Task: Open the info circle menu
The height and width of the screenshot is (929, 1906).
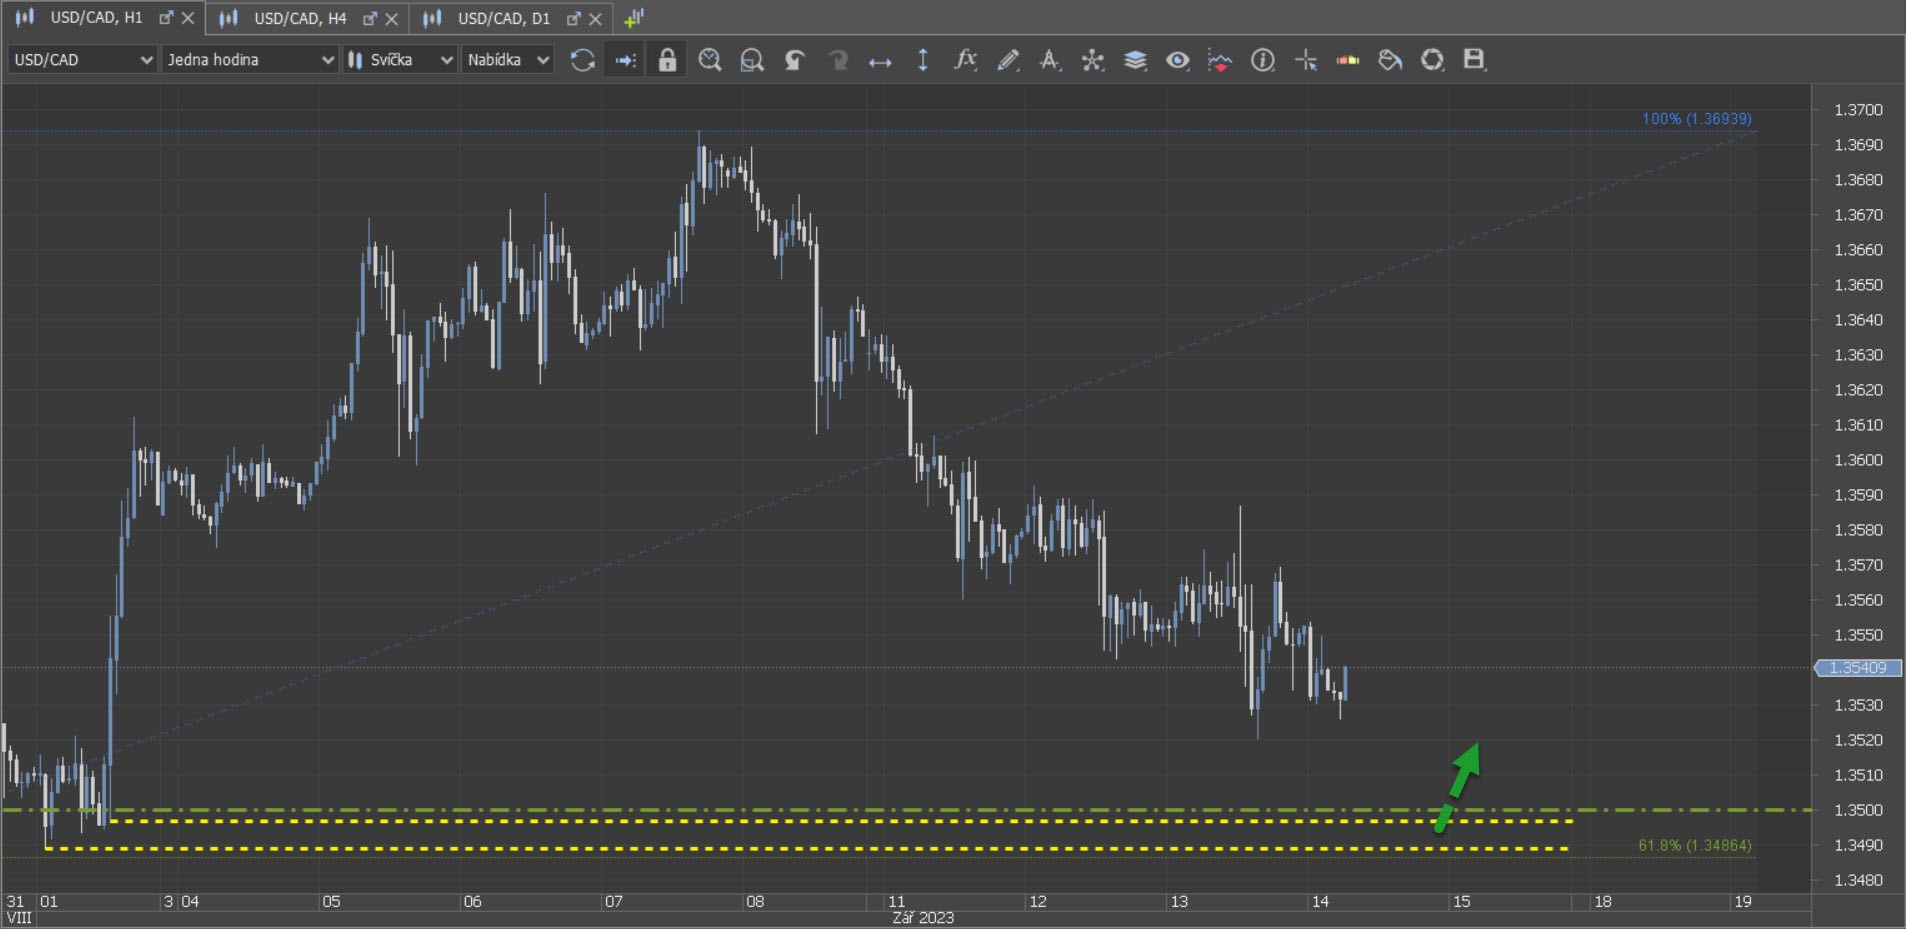Action: [x=1263, y=60]
